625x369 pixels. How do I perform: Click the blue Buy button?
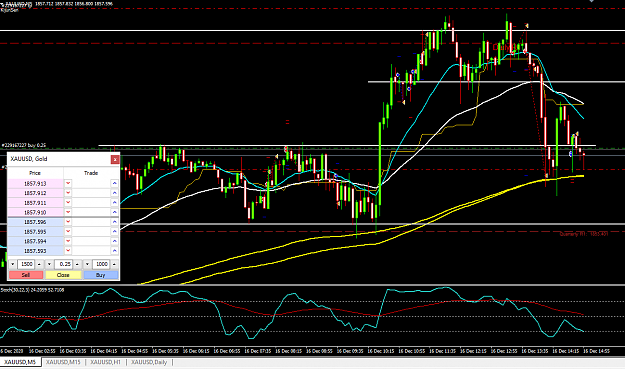[100, 275]
